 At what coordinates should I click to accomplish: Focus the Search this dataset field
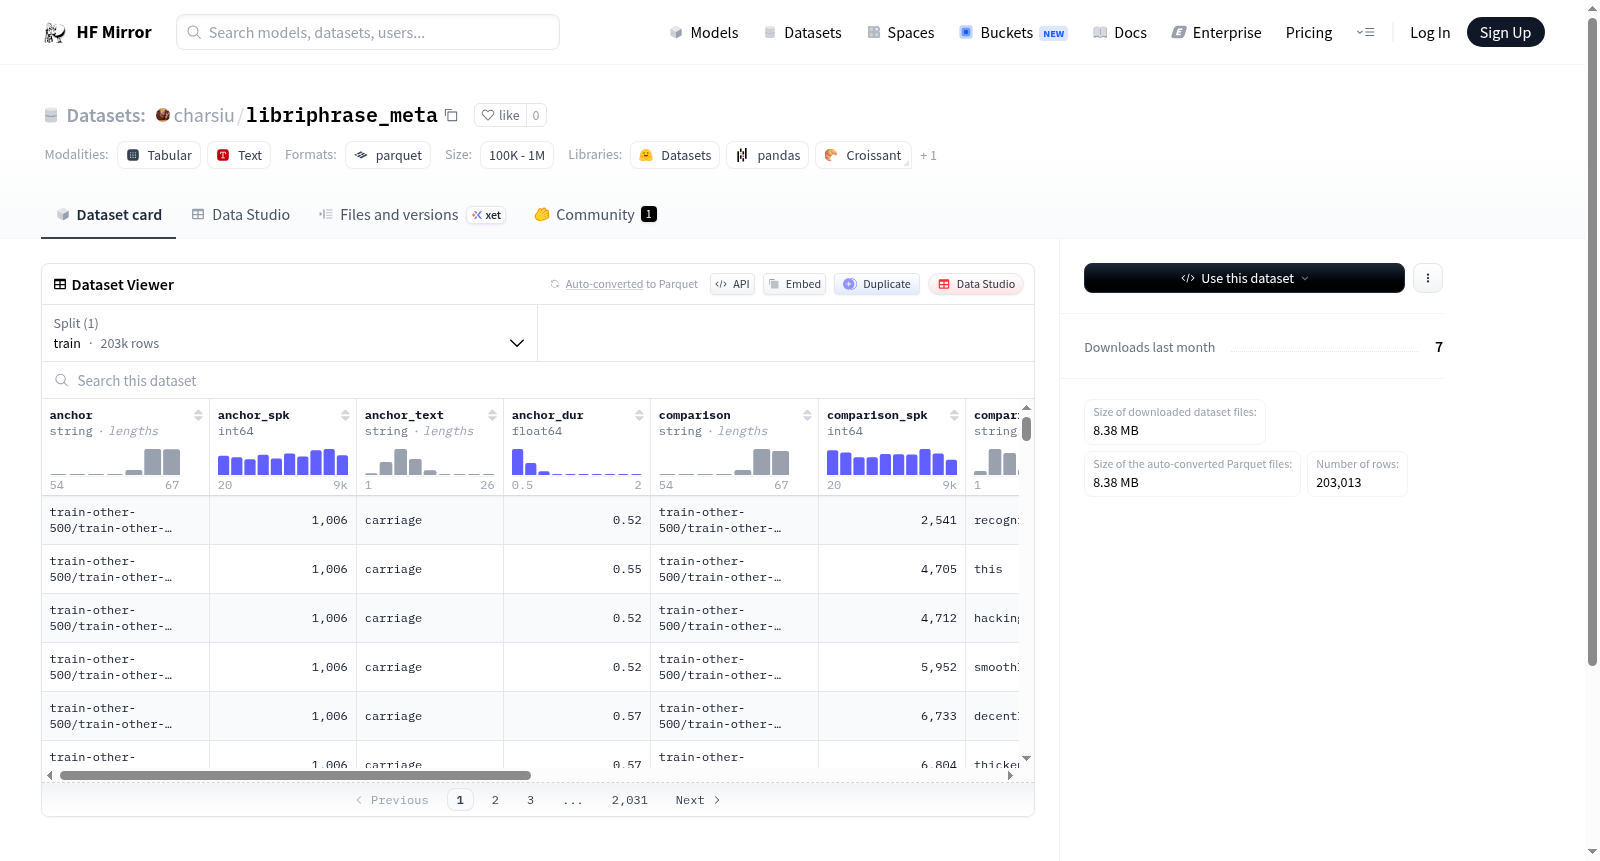click(x=538, y=381)
